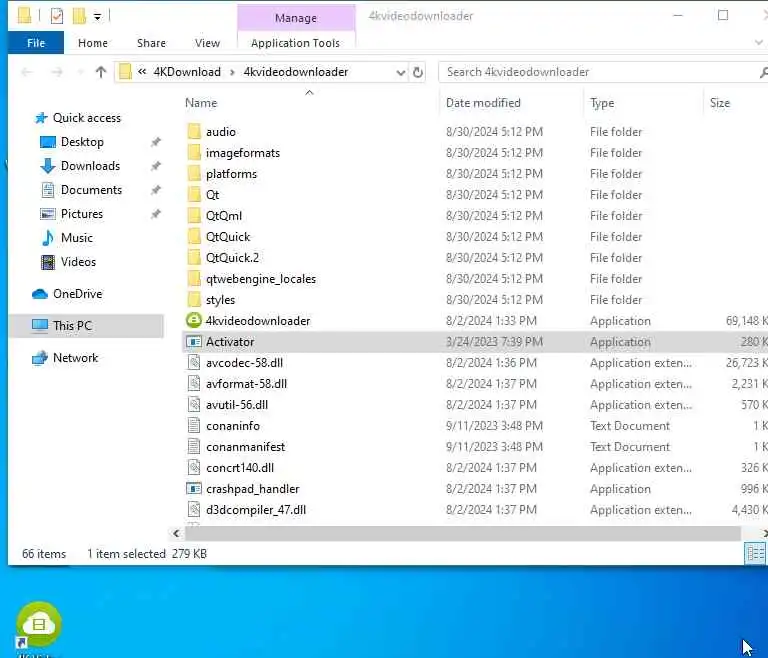
Task: Open the Customize Quick Access Toolbar dropdown
Action: (97, 17)
